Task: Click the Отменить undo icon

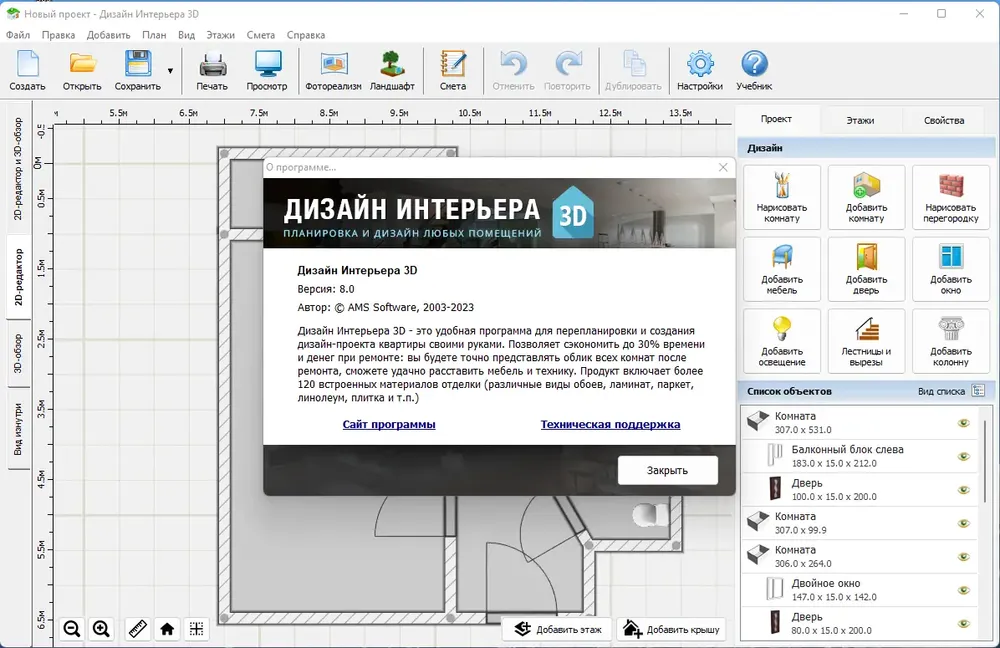Action: 513,71
